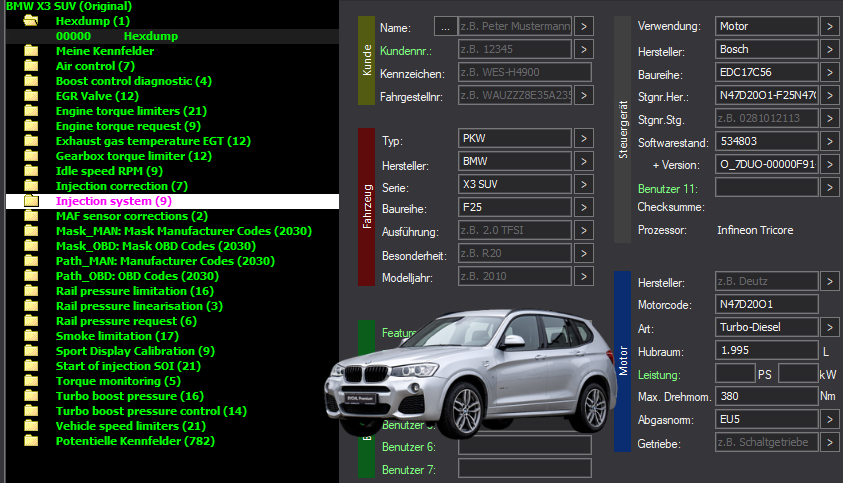Select Exhaust gas temperature EGT (12)
The image size is (843, 483).
click(x=153, y=141)
